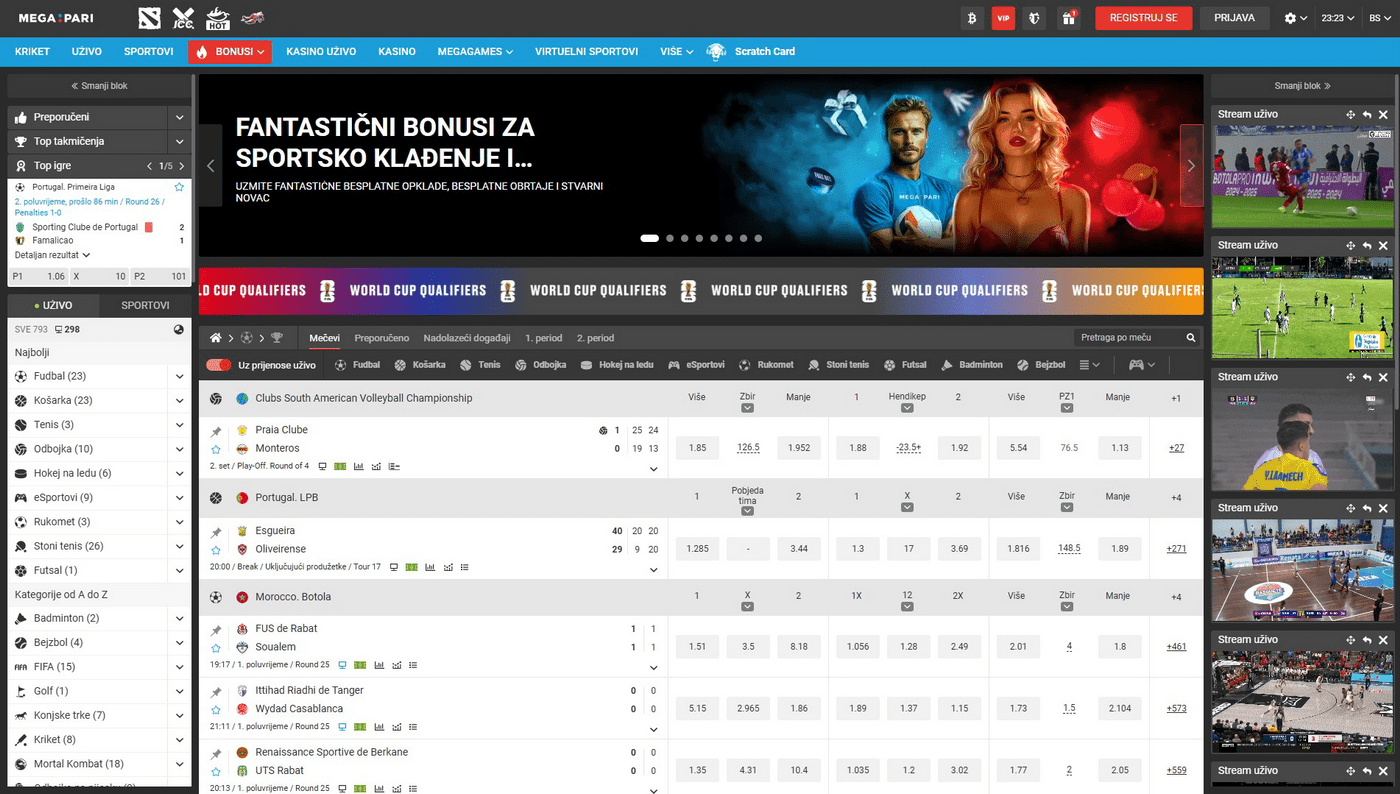Toggle the 'Uz prijenose uživo' switch
1400x794 pixels.
(218, 365)
